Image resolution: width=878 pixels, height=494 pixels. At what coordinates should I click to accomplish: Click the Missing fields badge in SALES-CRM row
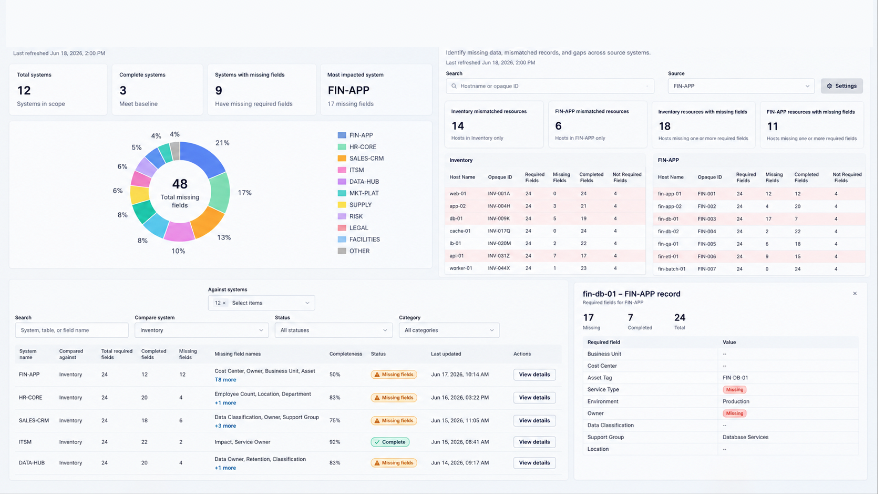(394, 421)
